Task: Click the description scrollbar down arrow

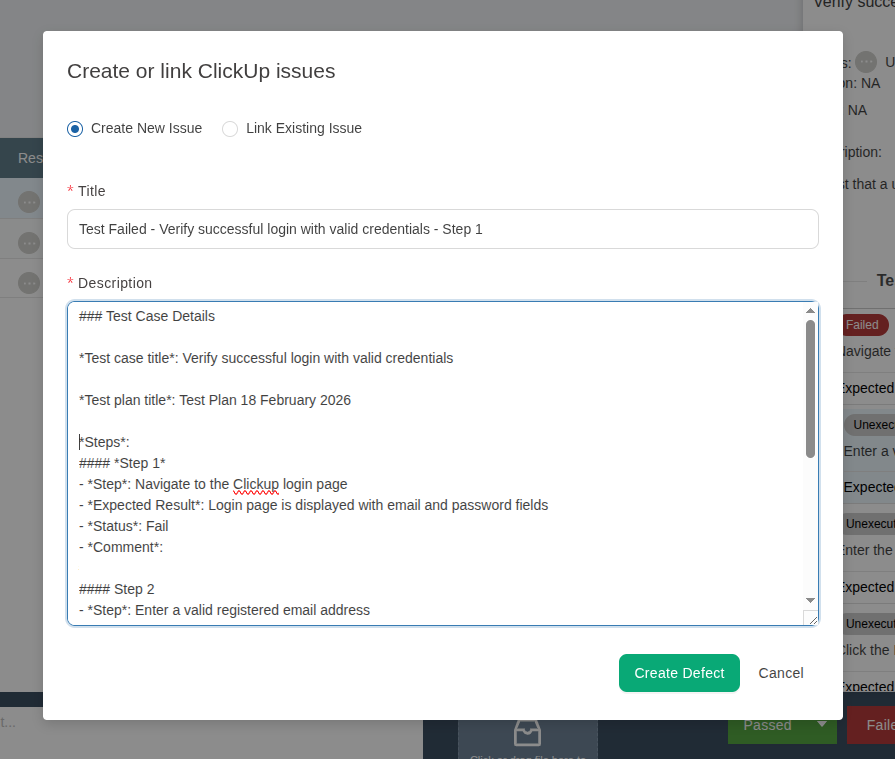Action: 810,600
